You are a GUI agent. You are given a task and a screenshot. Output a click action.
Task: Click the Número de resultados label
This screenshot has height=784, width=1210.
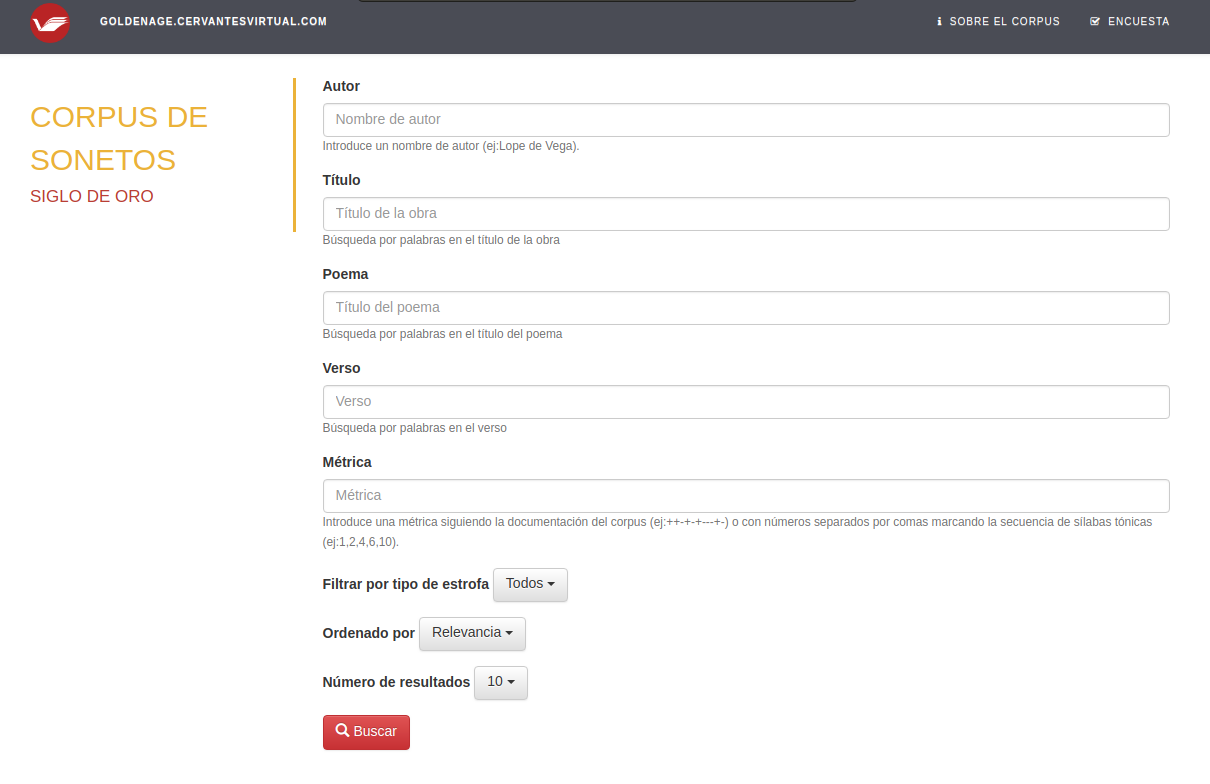tap(396, 682)
